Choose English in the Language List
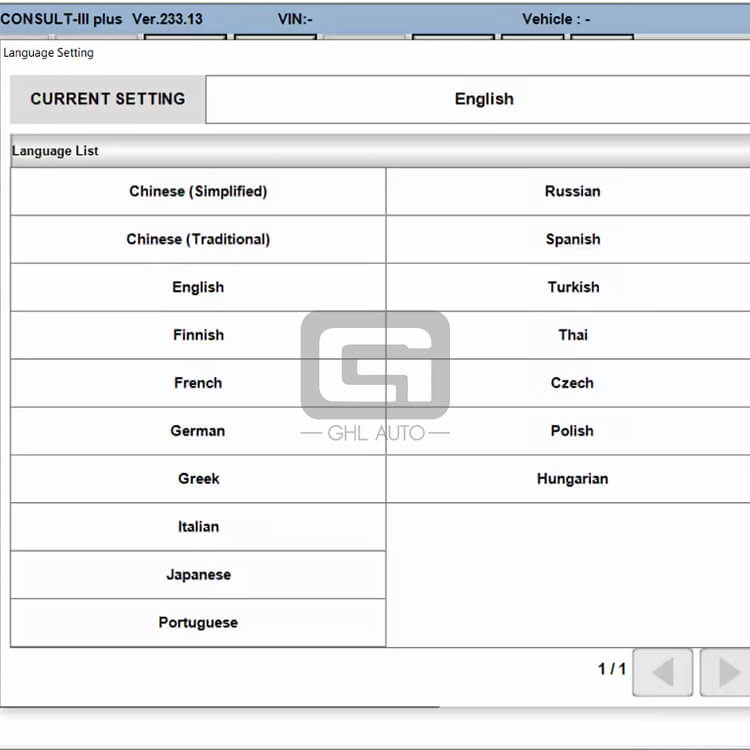The height and width of the screenshot is (750, 750). (x=198, y=287)
